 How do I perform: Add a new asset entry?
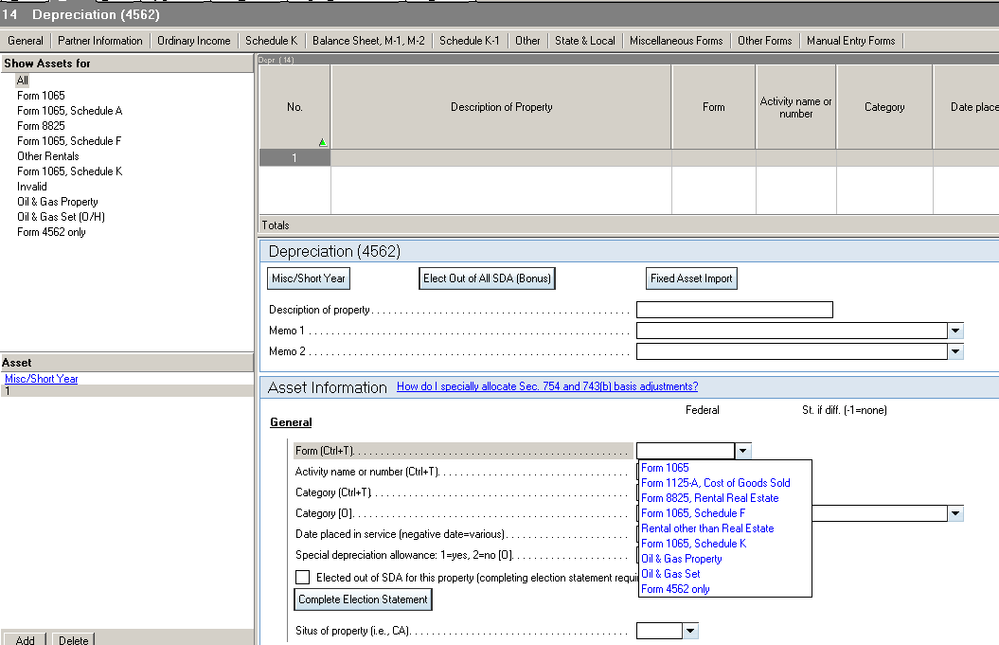[25, 639]
